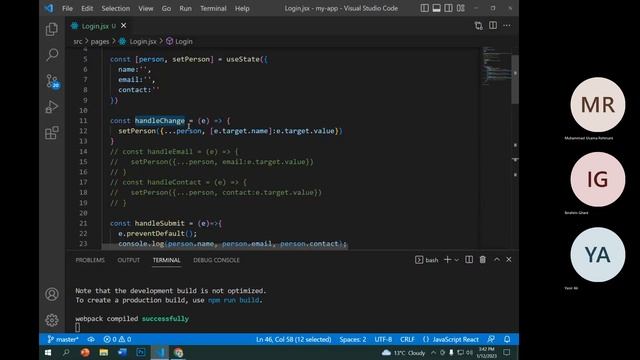Screen dimensions: 640x360
Task: Open Source Control view with pending changes badge
Action: point(52,81)
